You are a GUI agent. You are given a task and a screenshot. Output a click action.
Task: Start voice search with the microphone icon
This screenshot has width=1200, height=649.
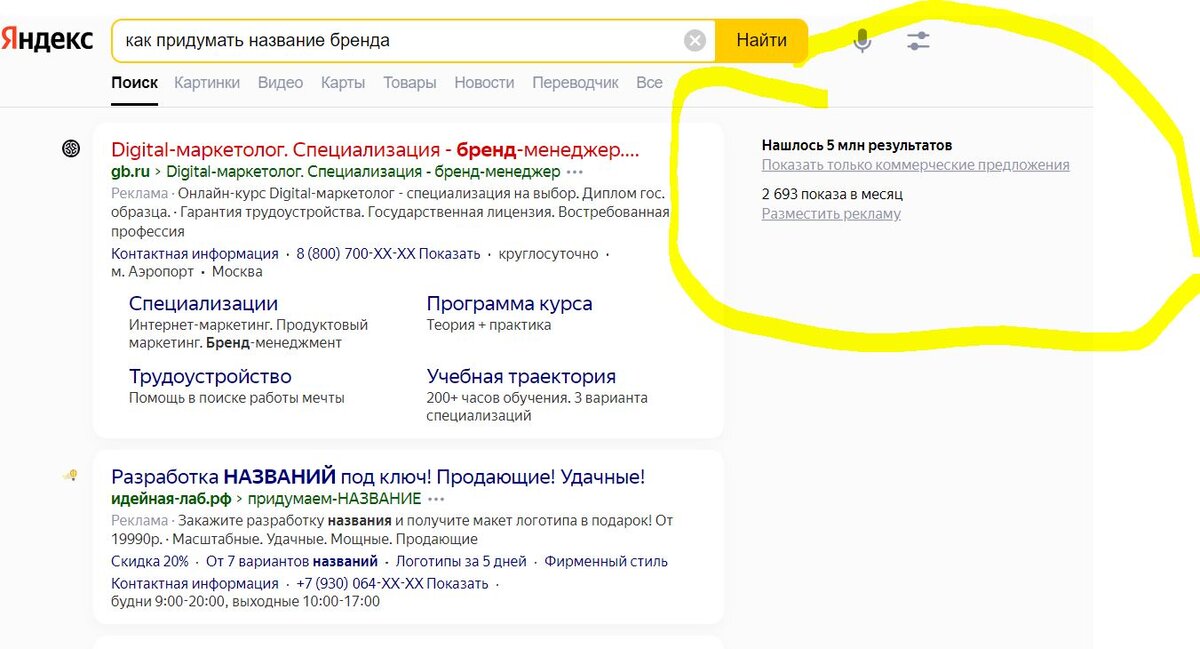click(862, 41)
